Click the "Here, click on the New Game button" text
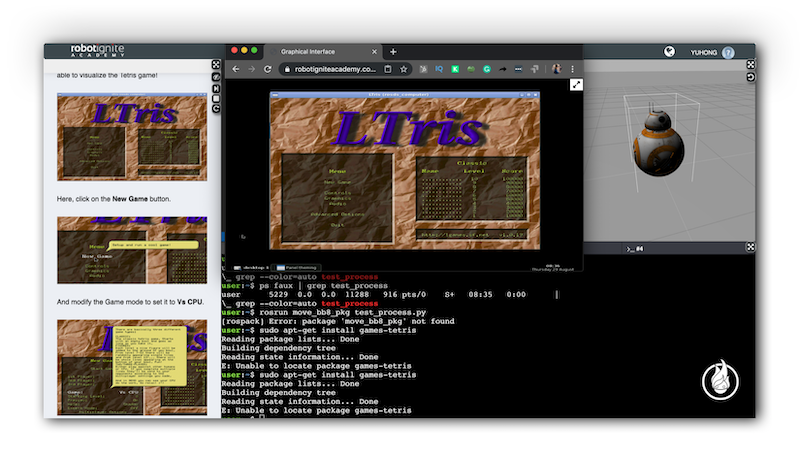 coord(114,199)
